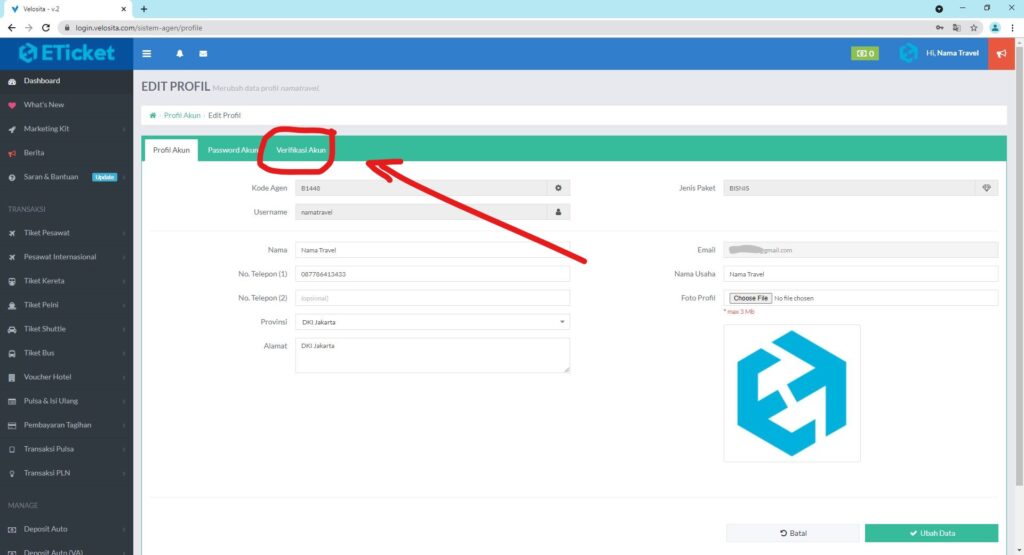The height and width of the screenshot is (555, 1024).
Task: Open the Hi, Nama Travel user menu
Action: tap(939, 53)
